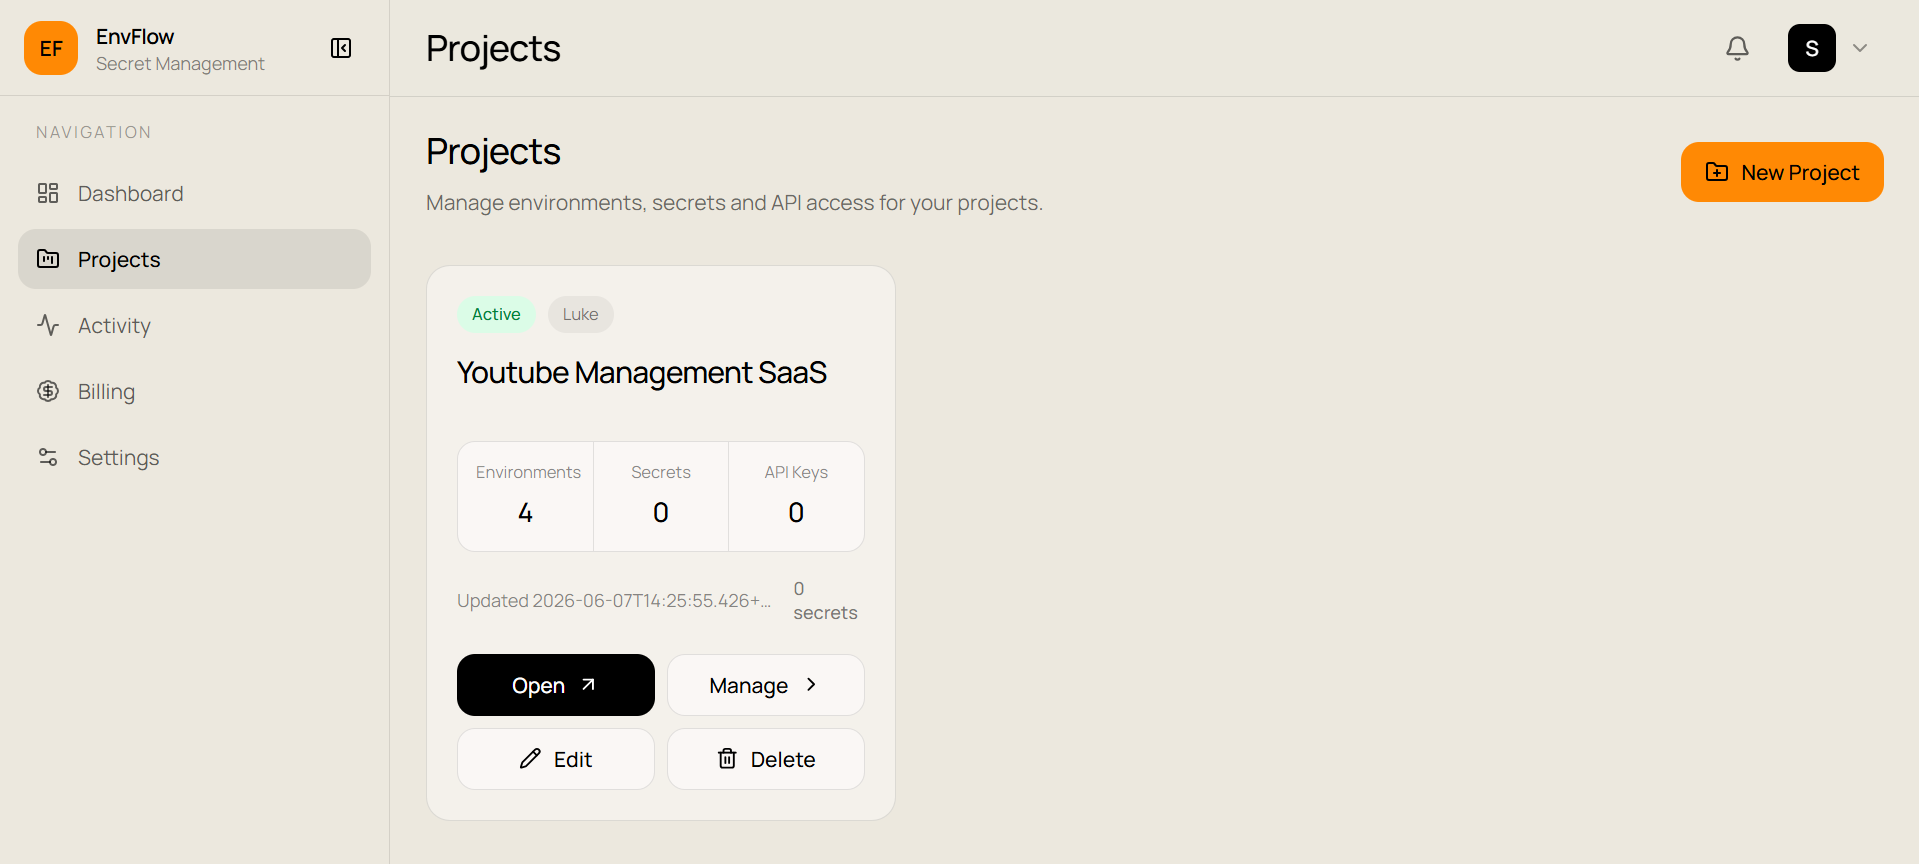The image size is (1919, 864).
Task: Click the Projects folder icon in sidebar
Action: [48, 259]
